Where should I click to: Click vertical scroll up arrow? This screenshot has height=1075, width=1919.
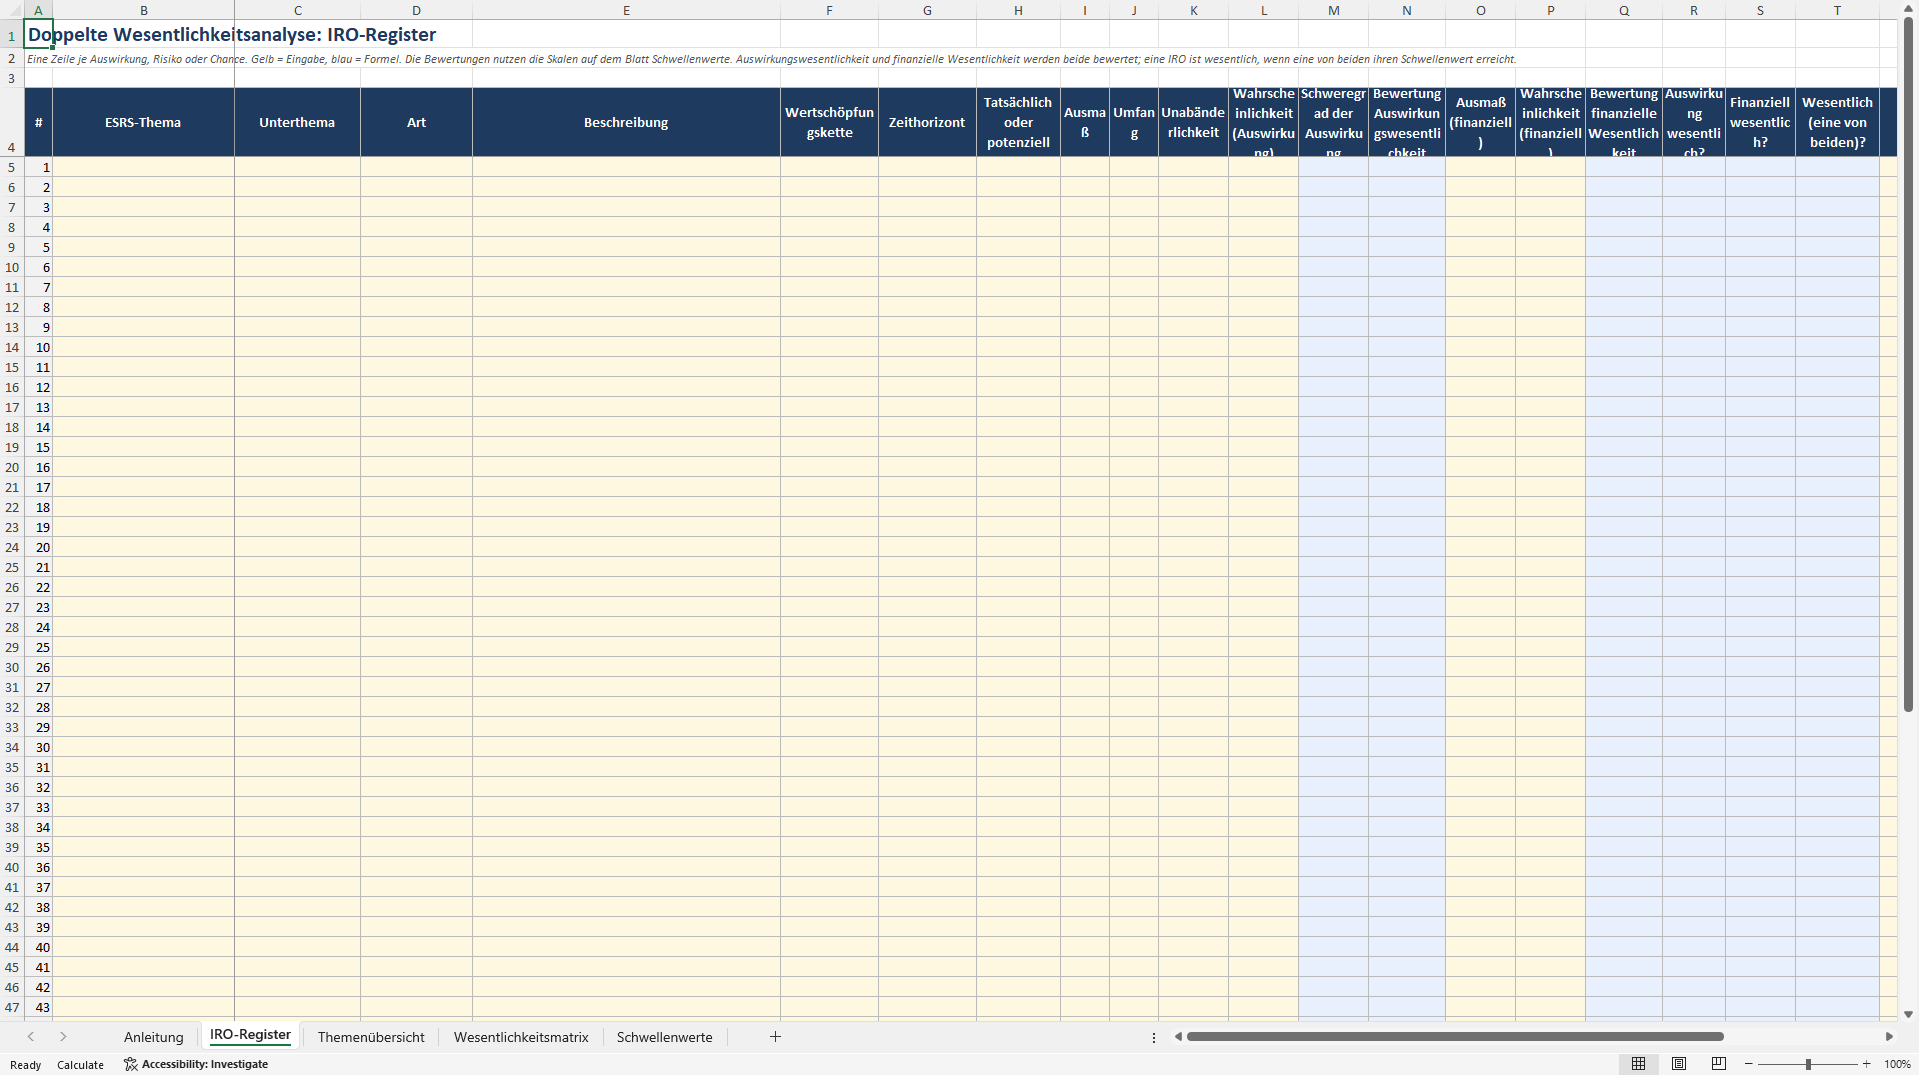tap(1908, 10)
